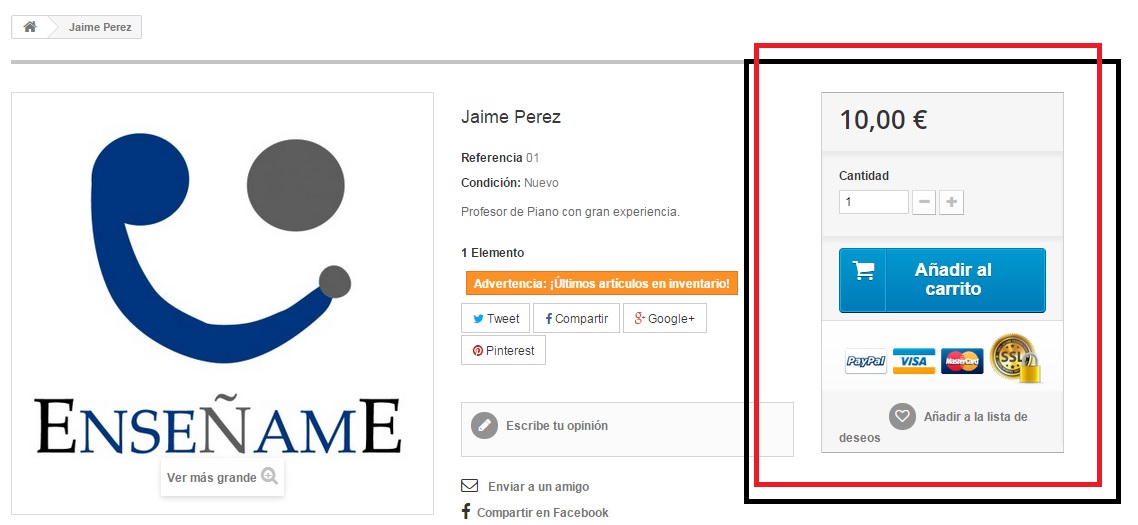Click the heart wishlist icon
Screen dimensions: 1138x525
pyautogui.click(x=902, y=416)
